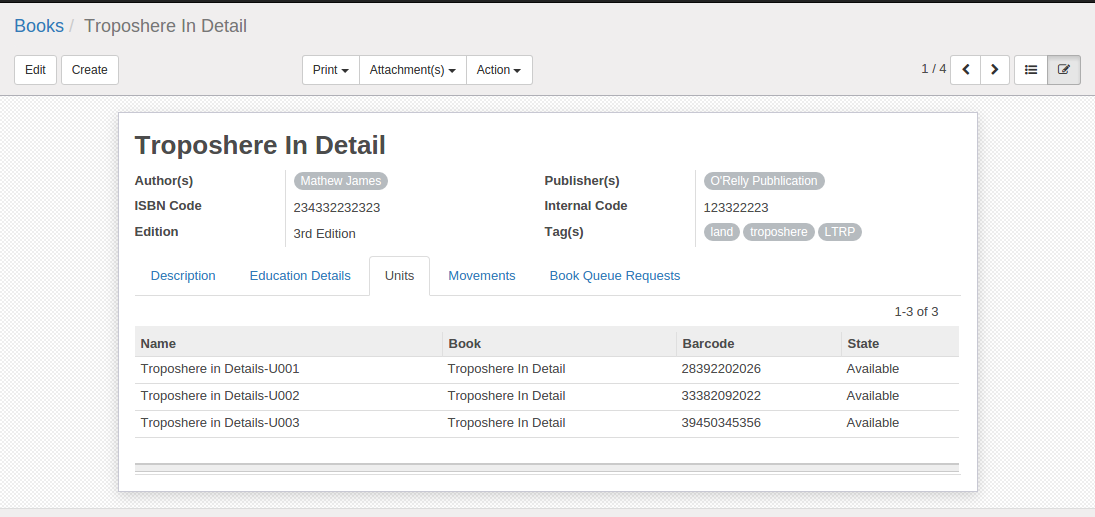
Task: Switch to list view icon
Action: coord(1031,70)
